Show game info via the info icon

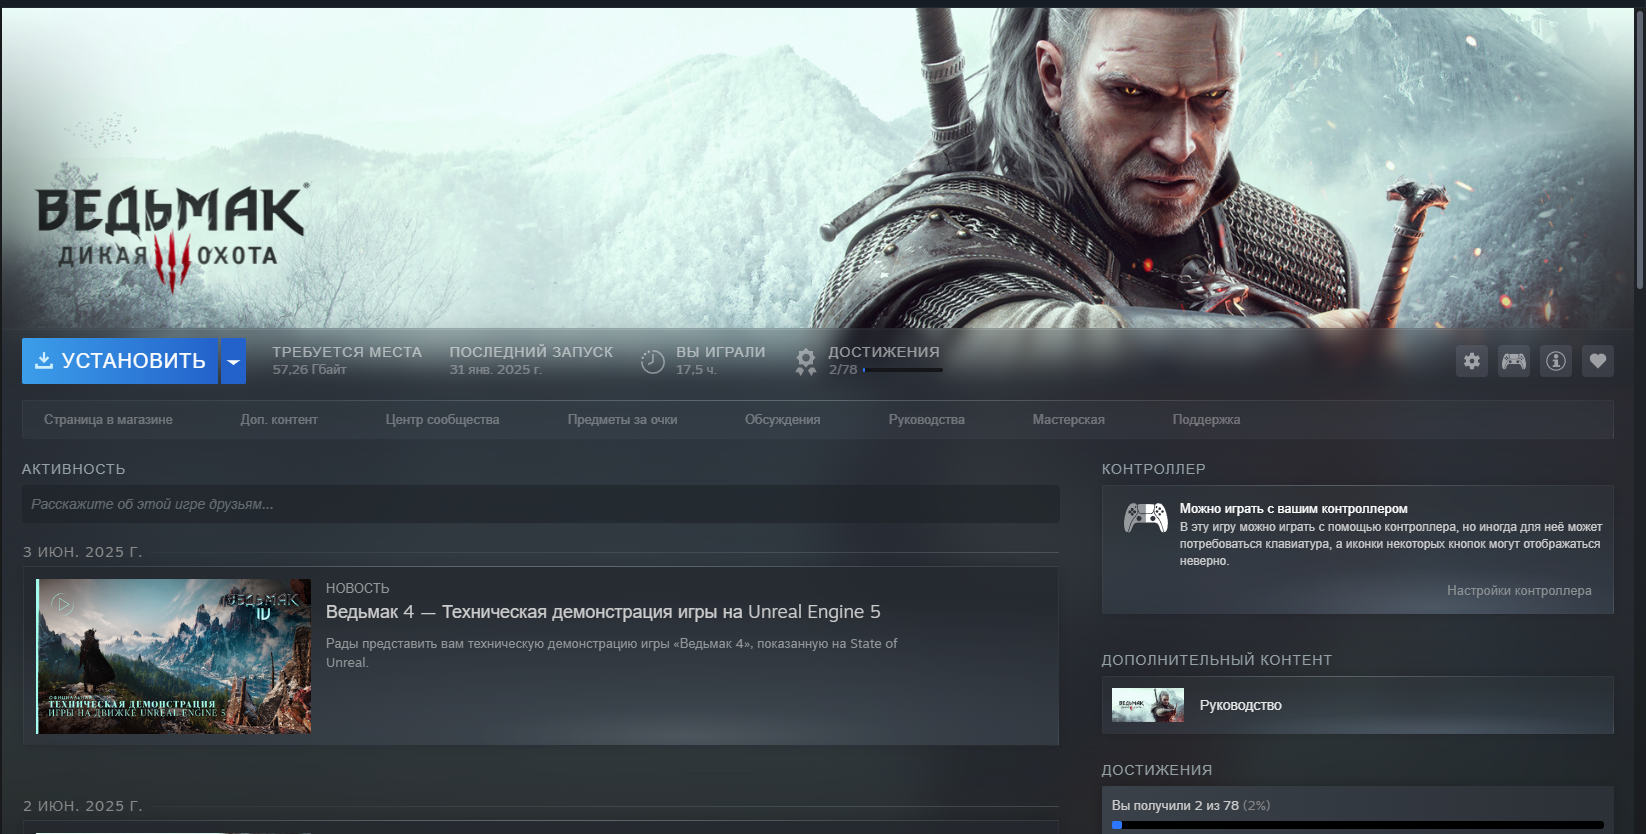(1556, 361)
